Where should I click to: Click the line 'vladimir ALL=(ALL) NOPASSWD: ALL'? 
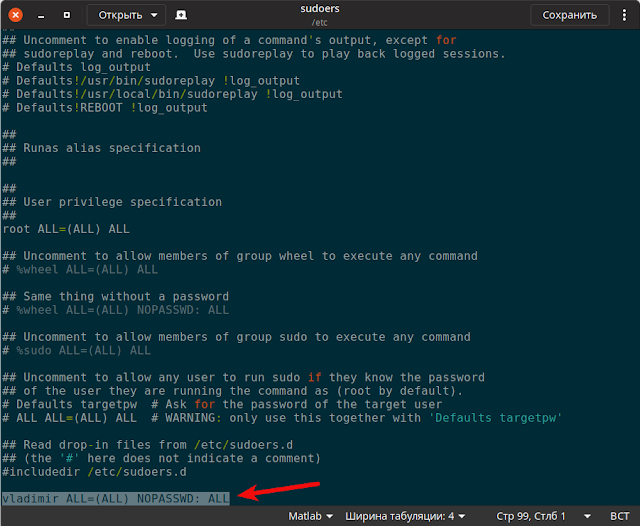[x=116, y=499]
